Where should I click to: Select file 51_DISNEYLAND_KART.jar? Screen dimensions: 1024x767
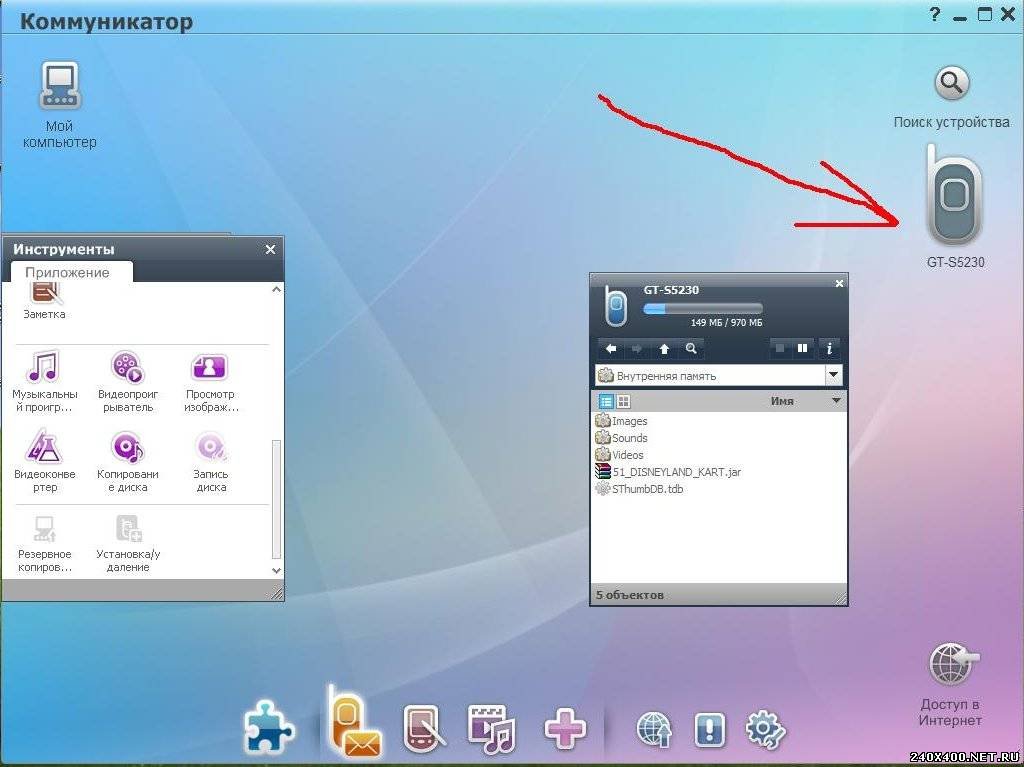point(668,472)
